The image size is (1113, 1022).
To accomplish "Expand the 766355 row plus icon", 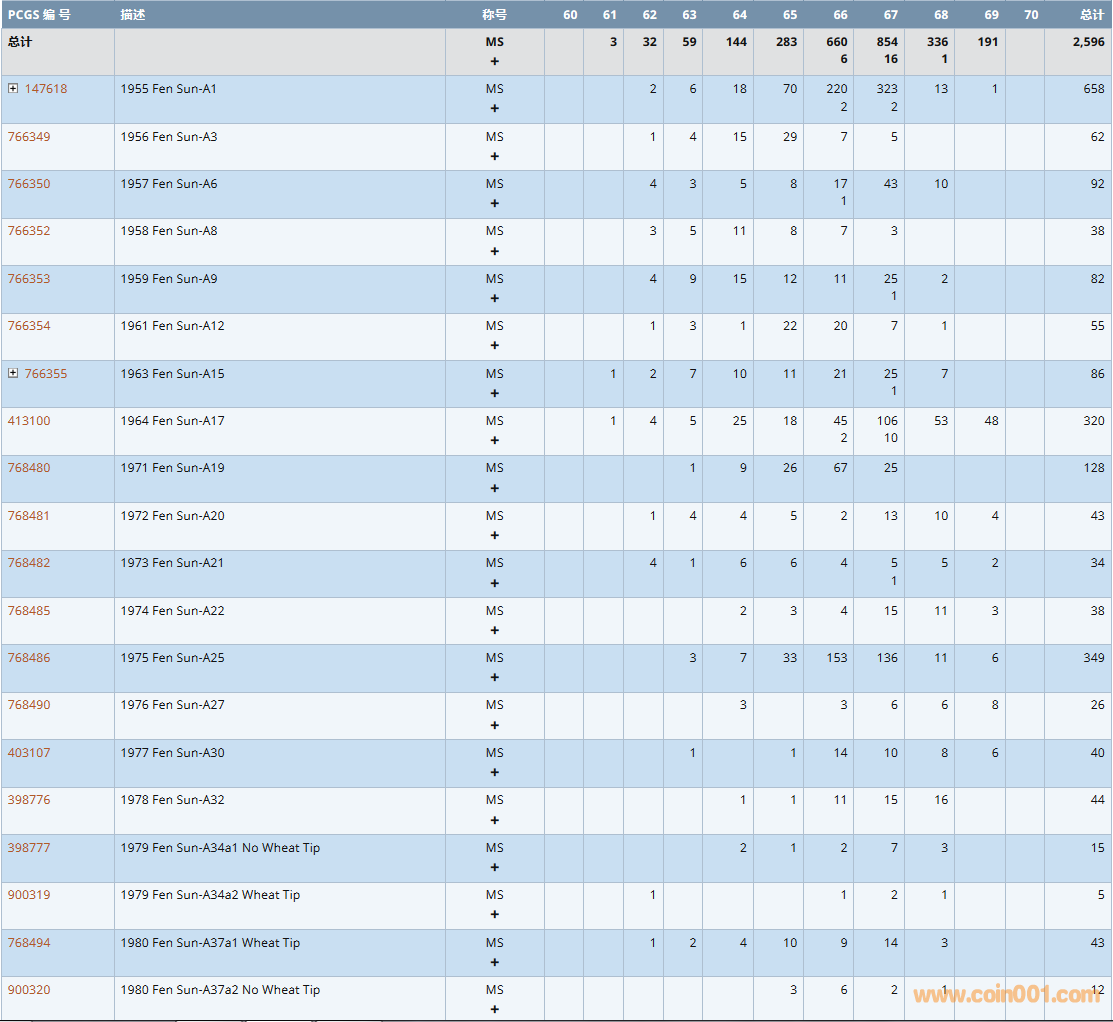I will point(13,373).
